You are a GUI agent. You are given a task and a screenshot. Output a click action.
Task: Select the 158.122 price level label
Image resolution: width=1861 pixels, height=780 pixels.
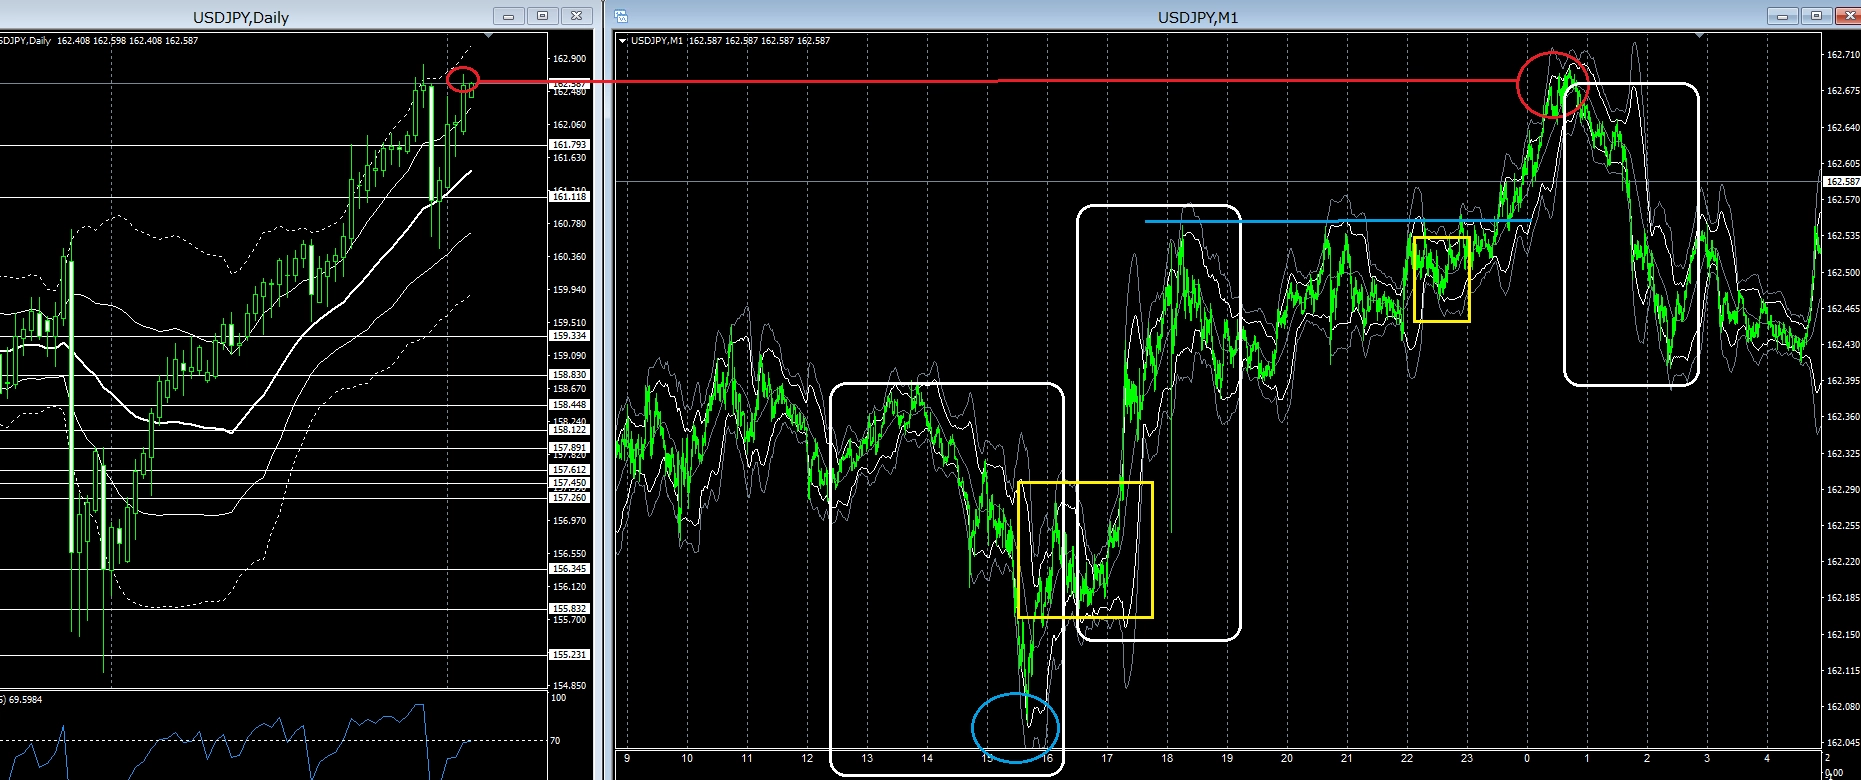[x=569, y=430]
